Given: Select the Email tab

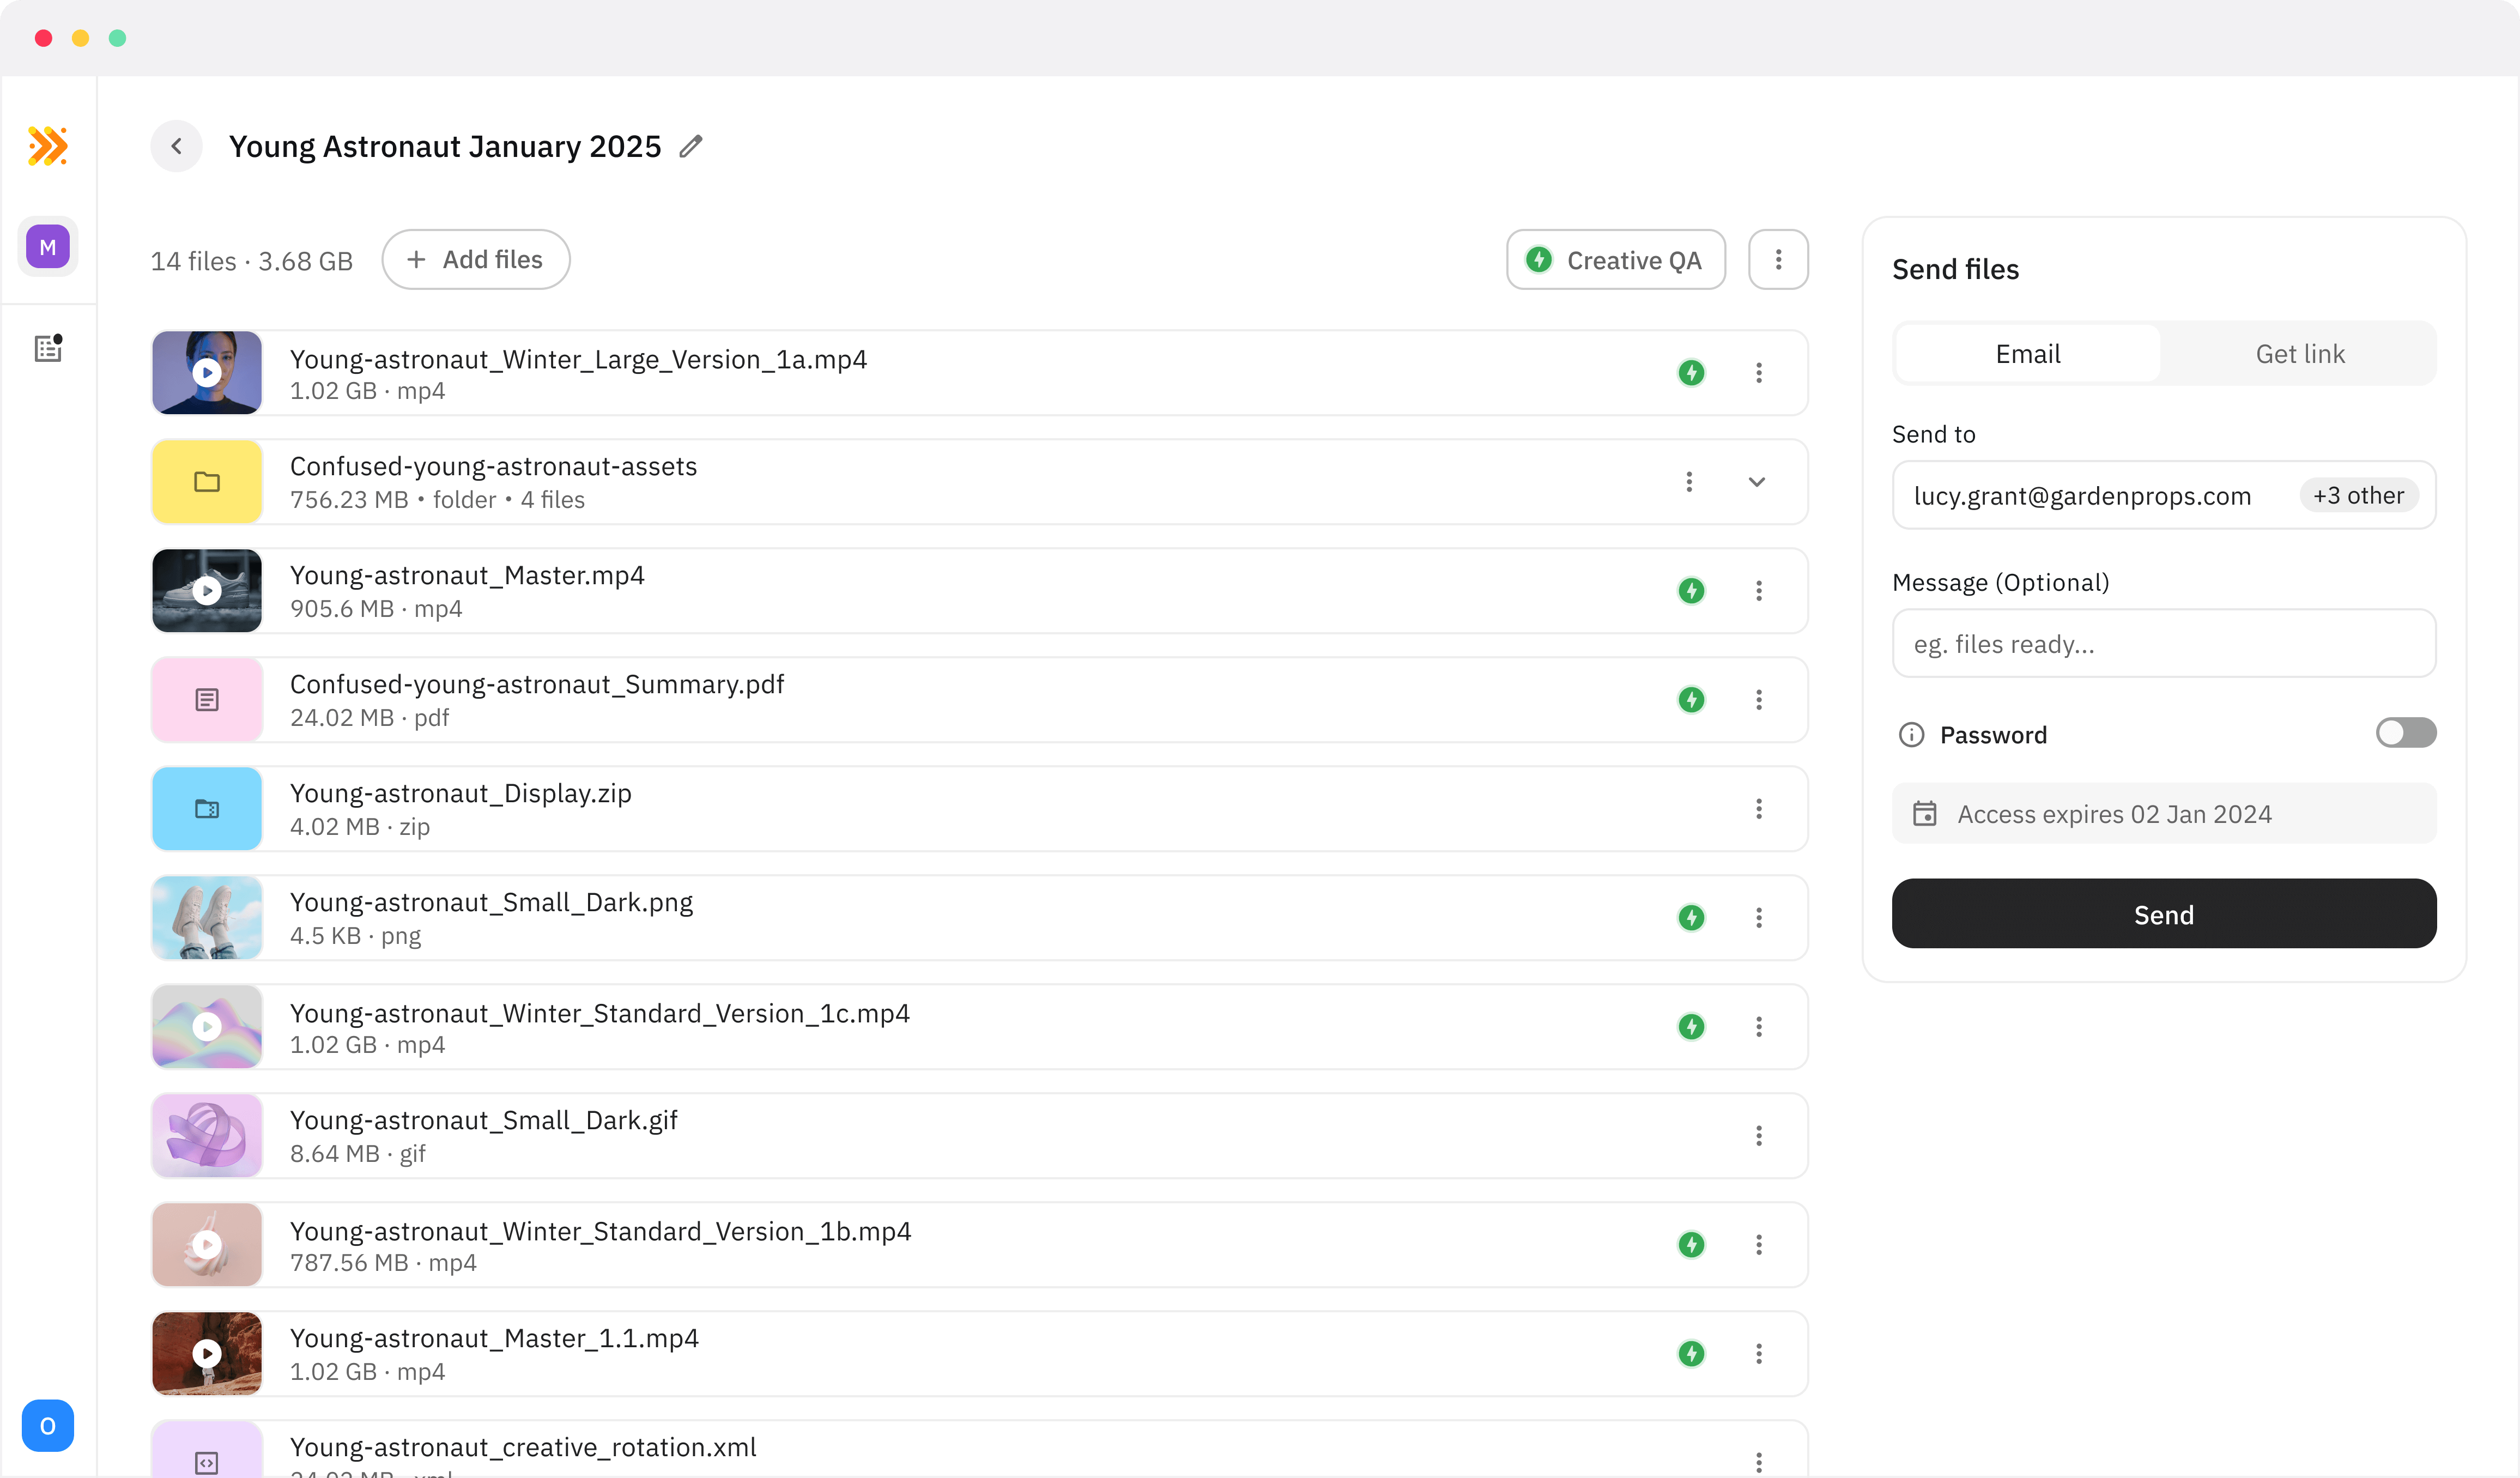Looking at the screenshot, I should pyautogui.click(x=2028, y=354).
